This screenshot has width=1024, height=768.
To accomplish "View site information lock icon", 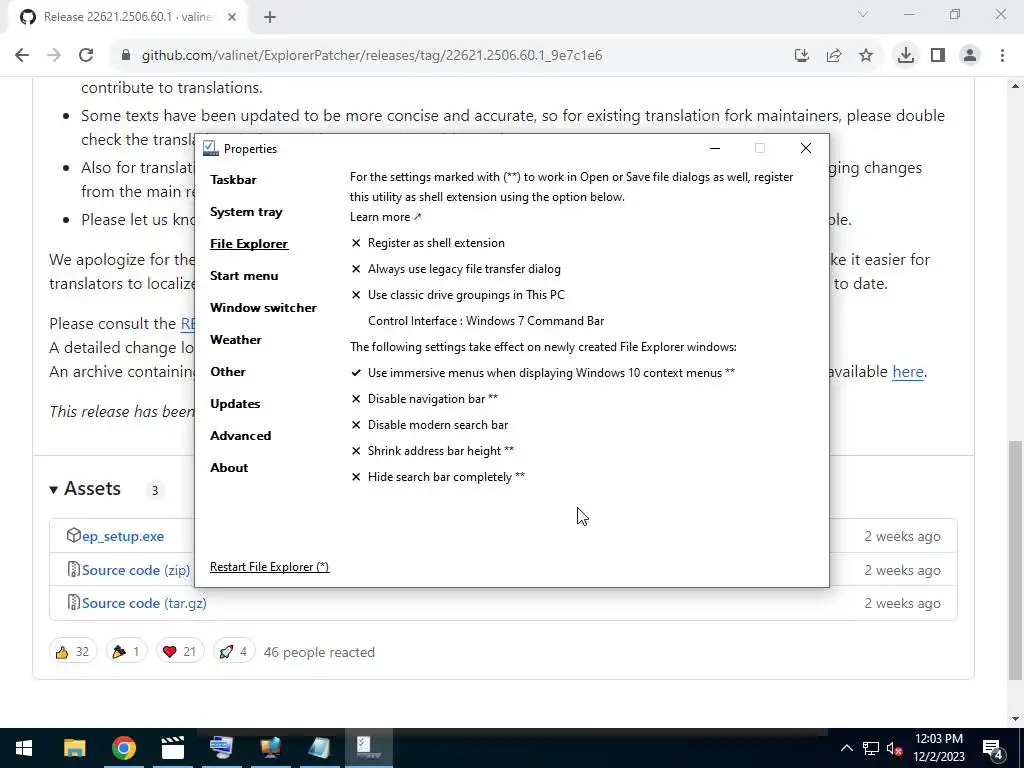I will [126, 56].
